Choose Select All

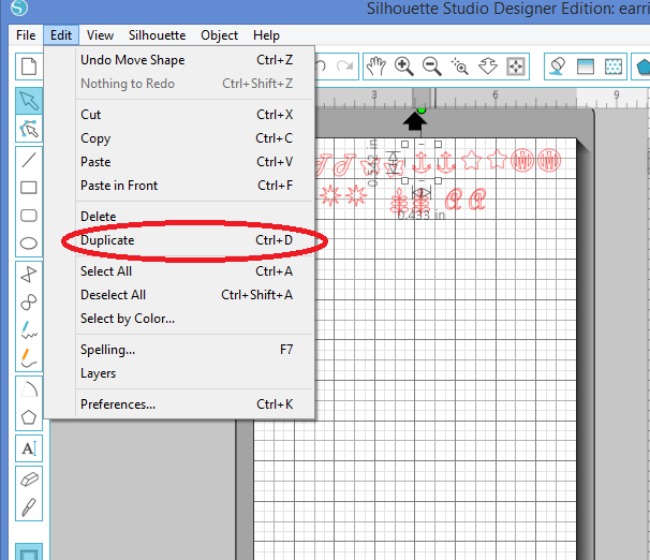[x=187, y=271]
